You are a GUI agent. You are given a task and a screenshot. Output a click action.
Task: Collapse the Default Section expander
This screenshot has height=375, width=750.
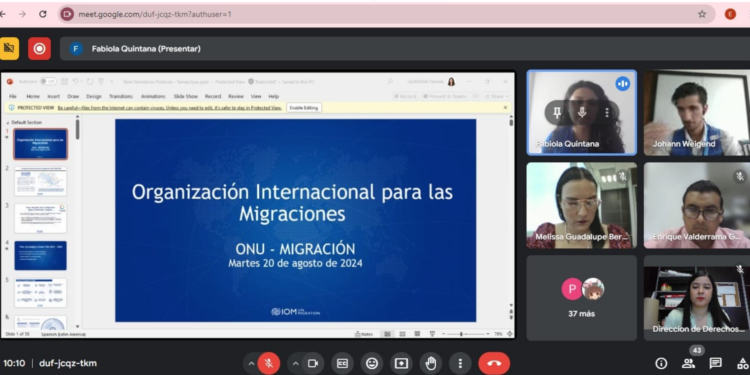click(8, 122)
